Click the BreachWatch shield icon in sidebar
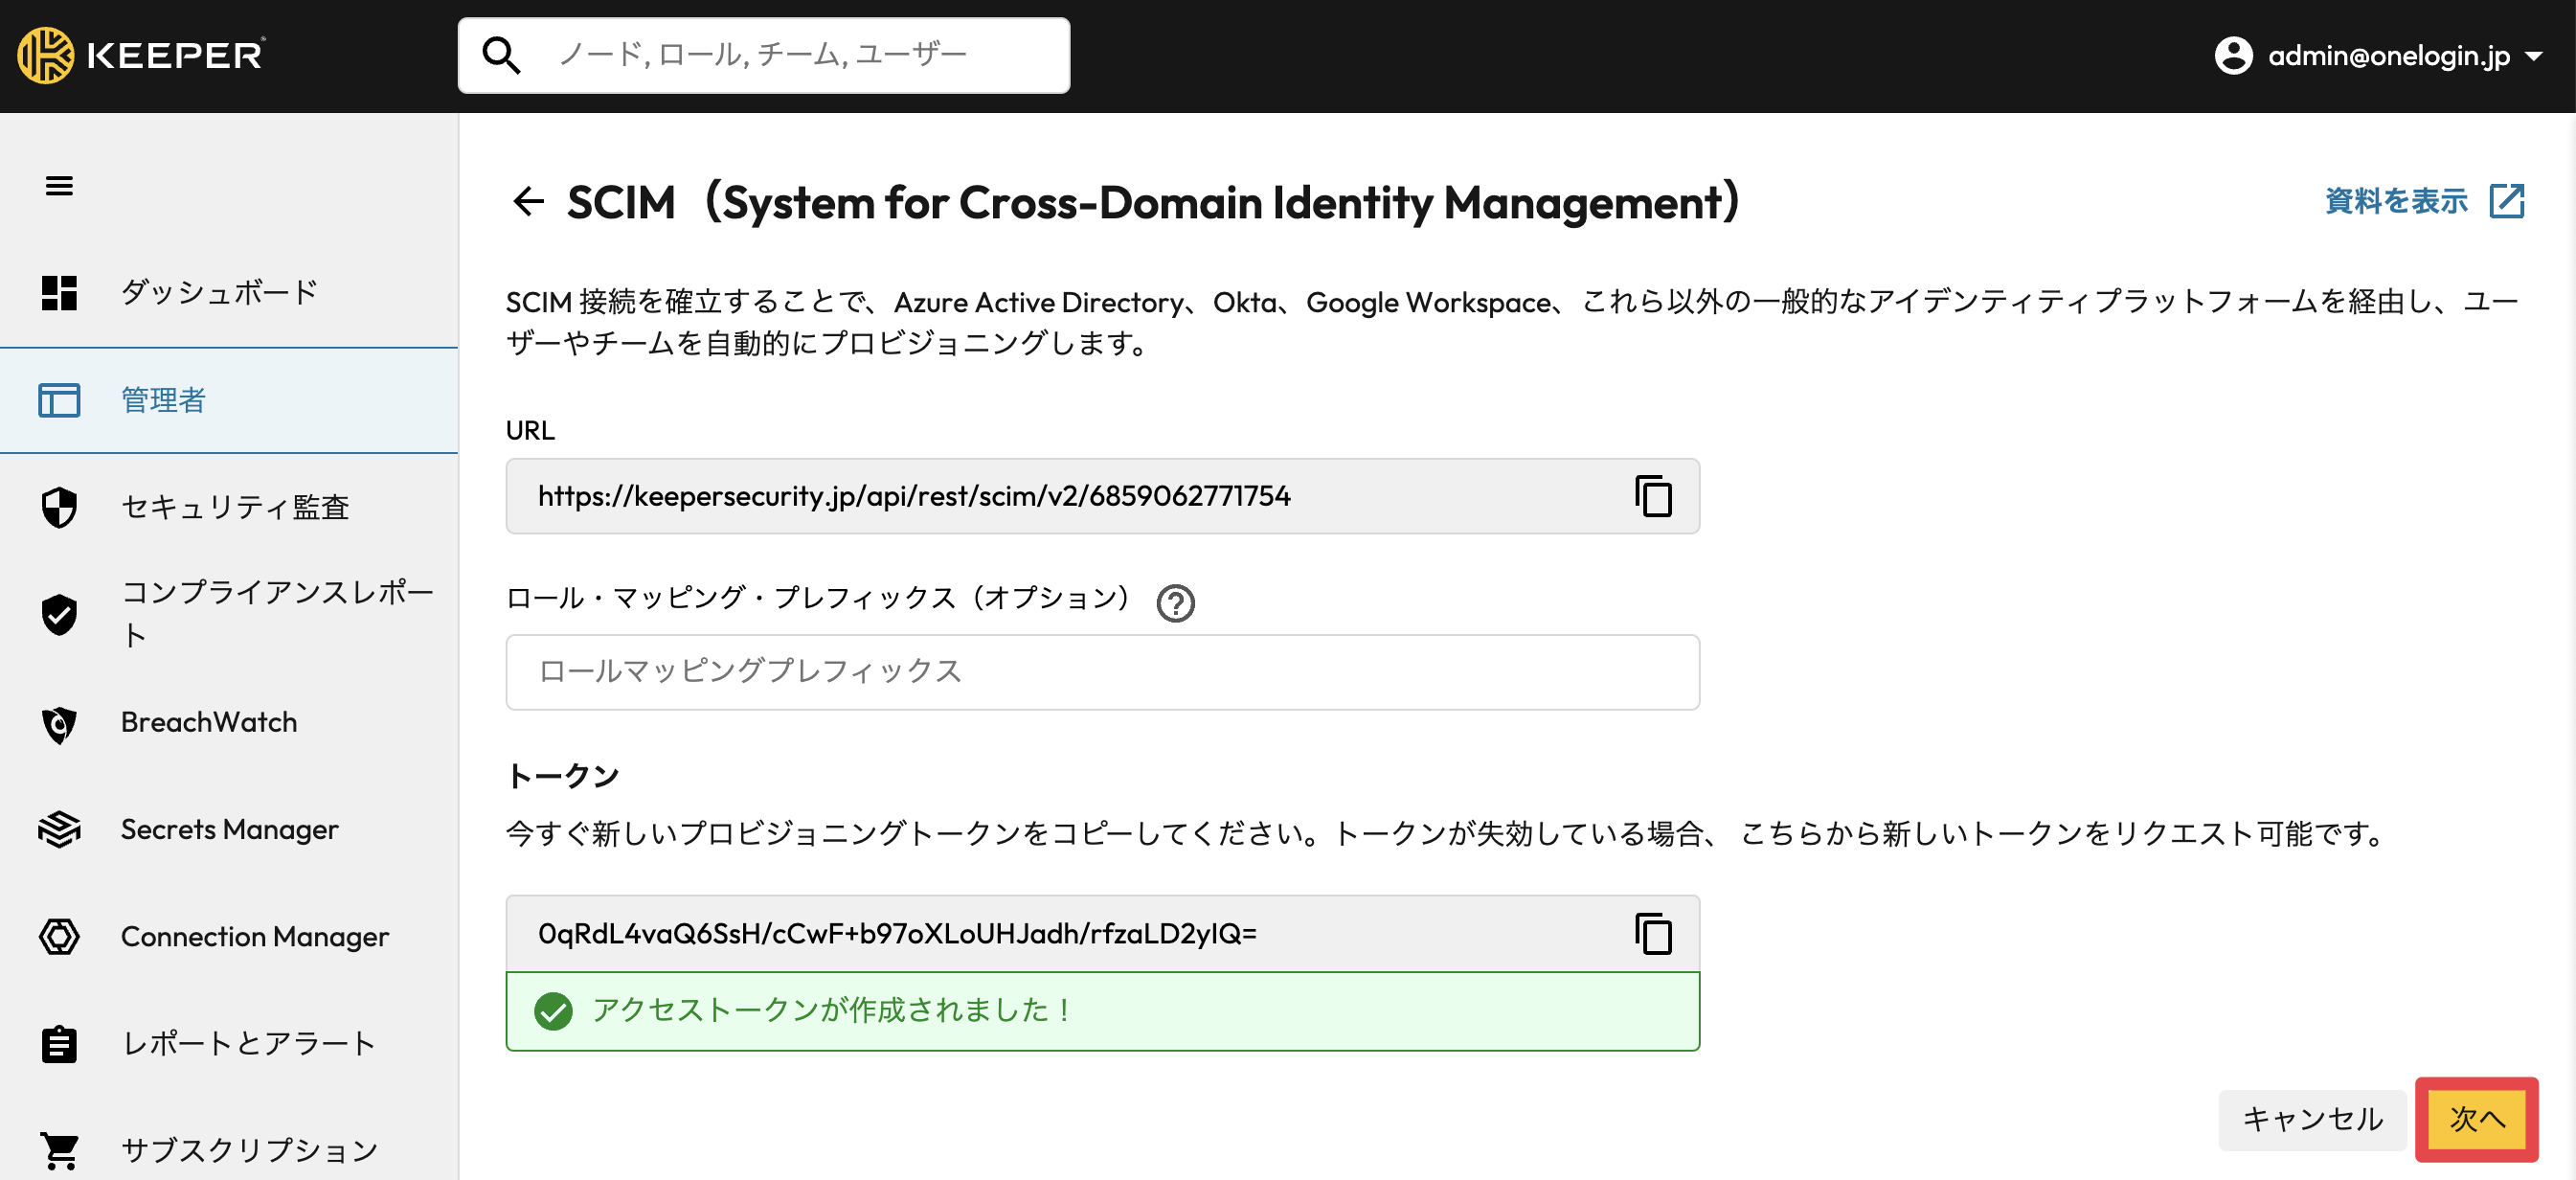Viewport: 2576px width, 1180px height. [59, 723]
